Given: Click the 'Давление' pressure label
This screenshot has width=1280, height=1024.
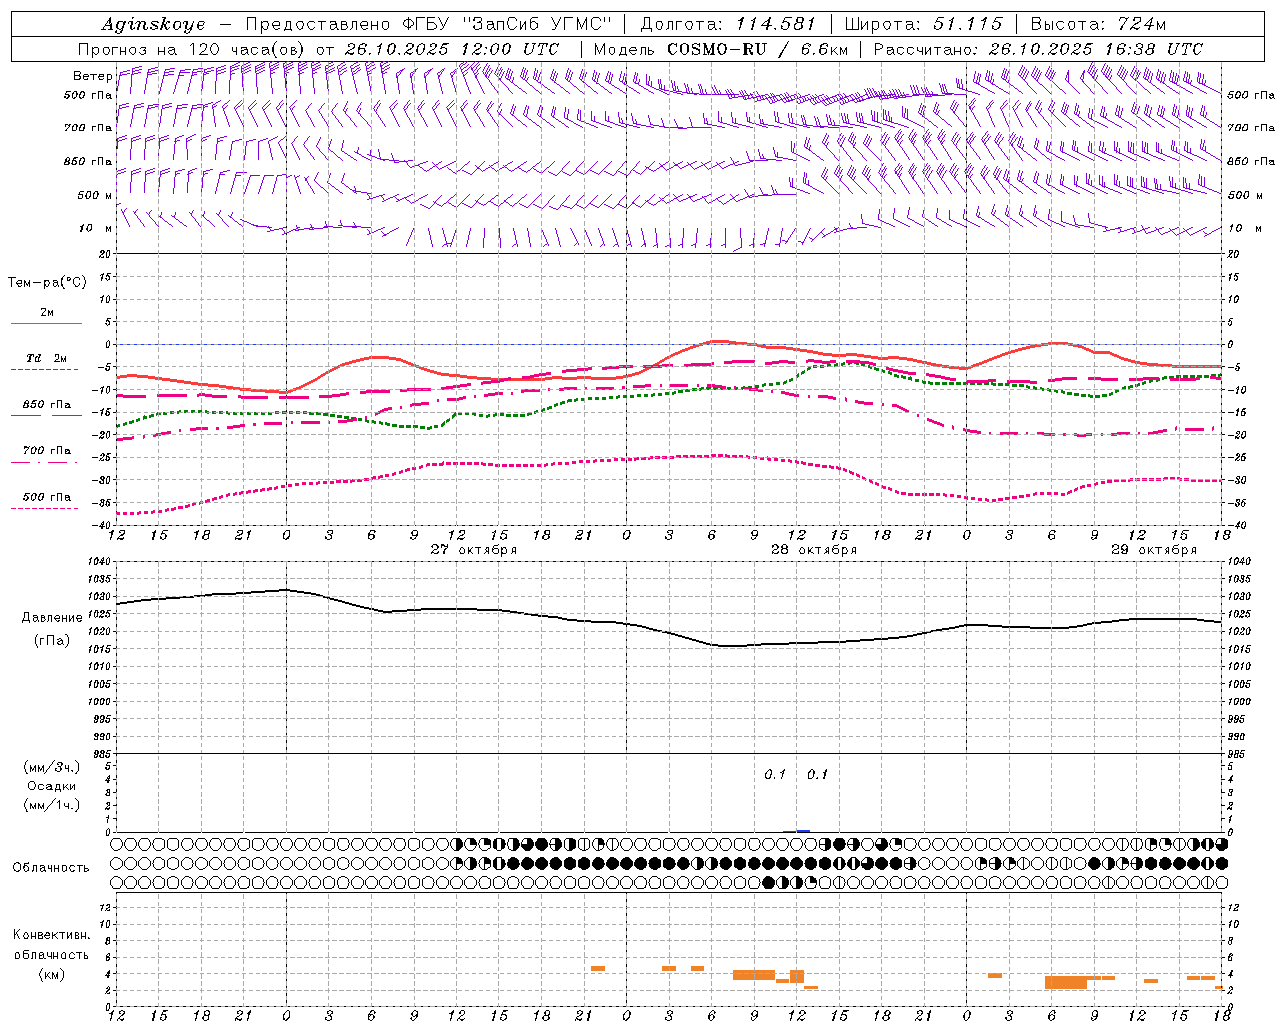Looking at the screenshot, I should 52,618.
